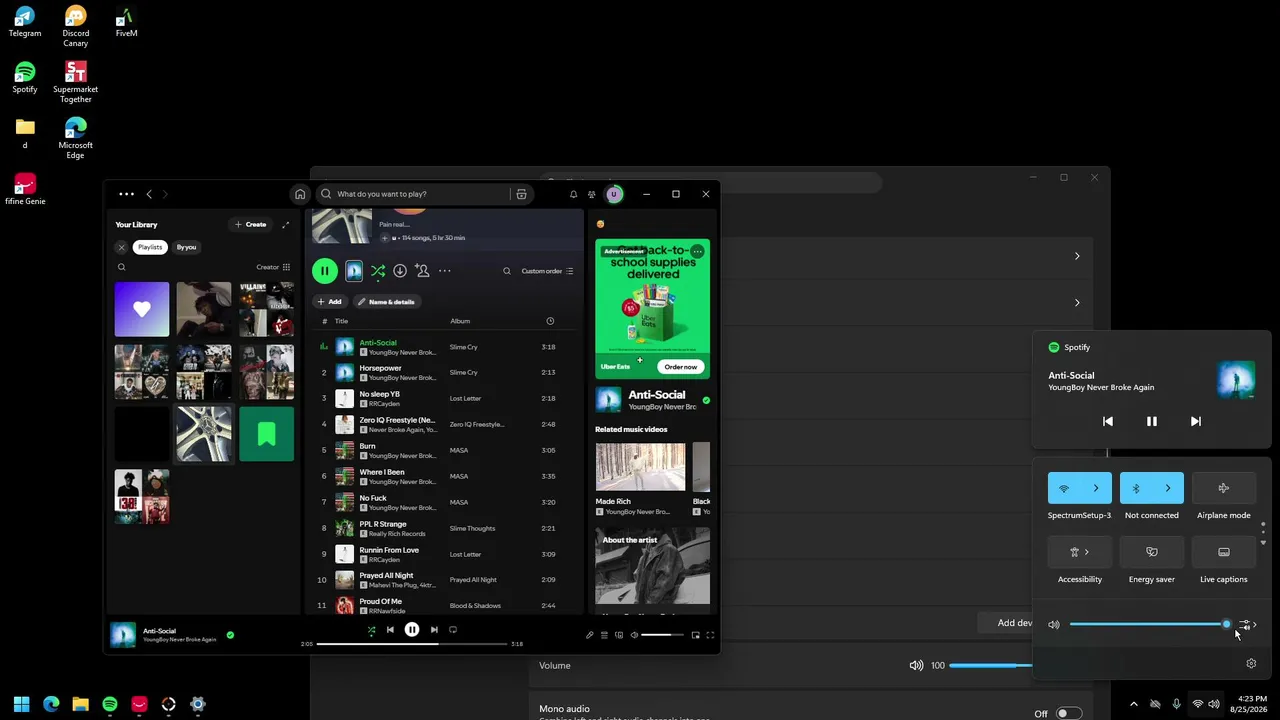Open the Spotify miniplayer
This screenshot has height=720, width=1280.
pyautogui.click(x=696, y=635)
